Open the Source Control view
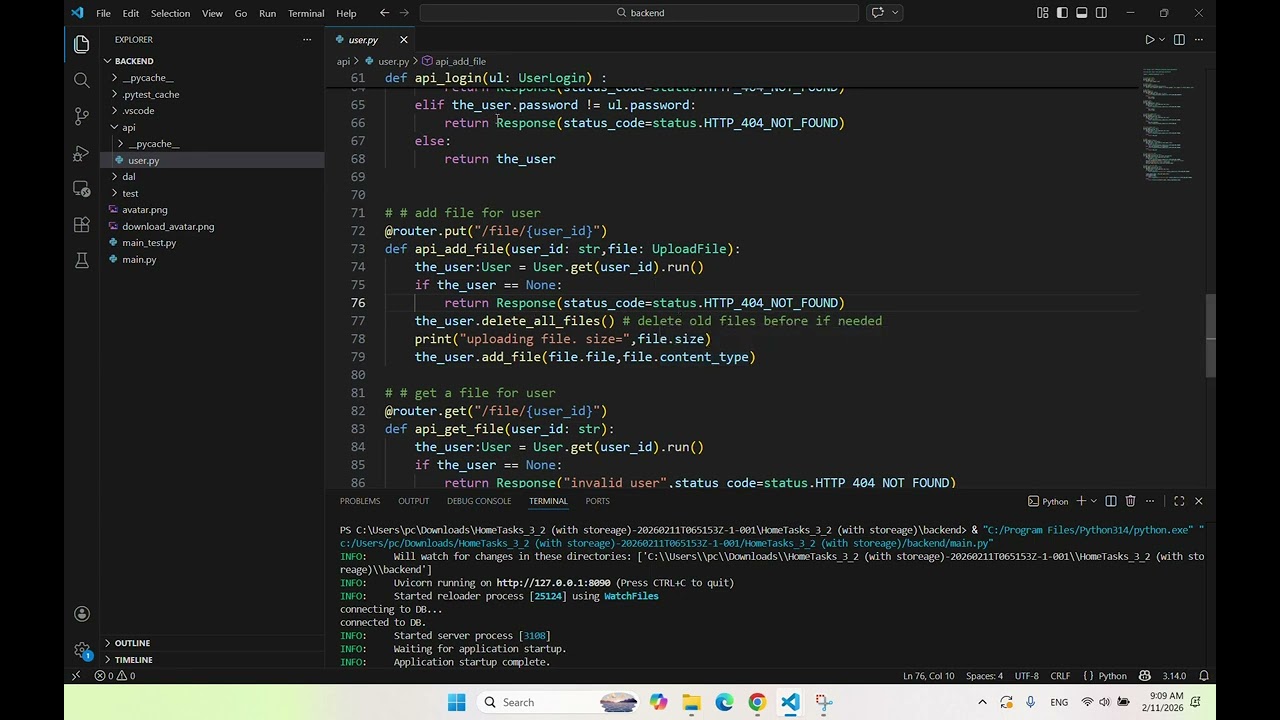Viewport: 1280px width, 720px height. point(82,116)
